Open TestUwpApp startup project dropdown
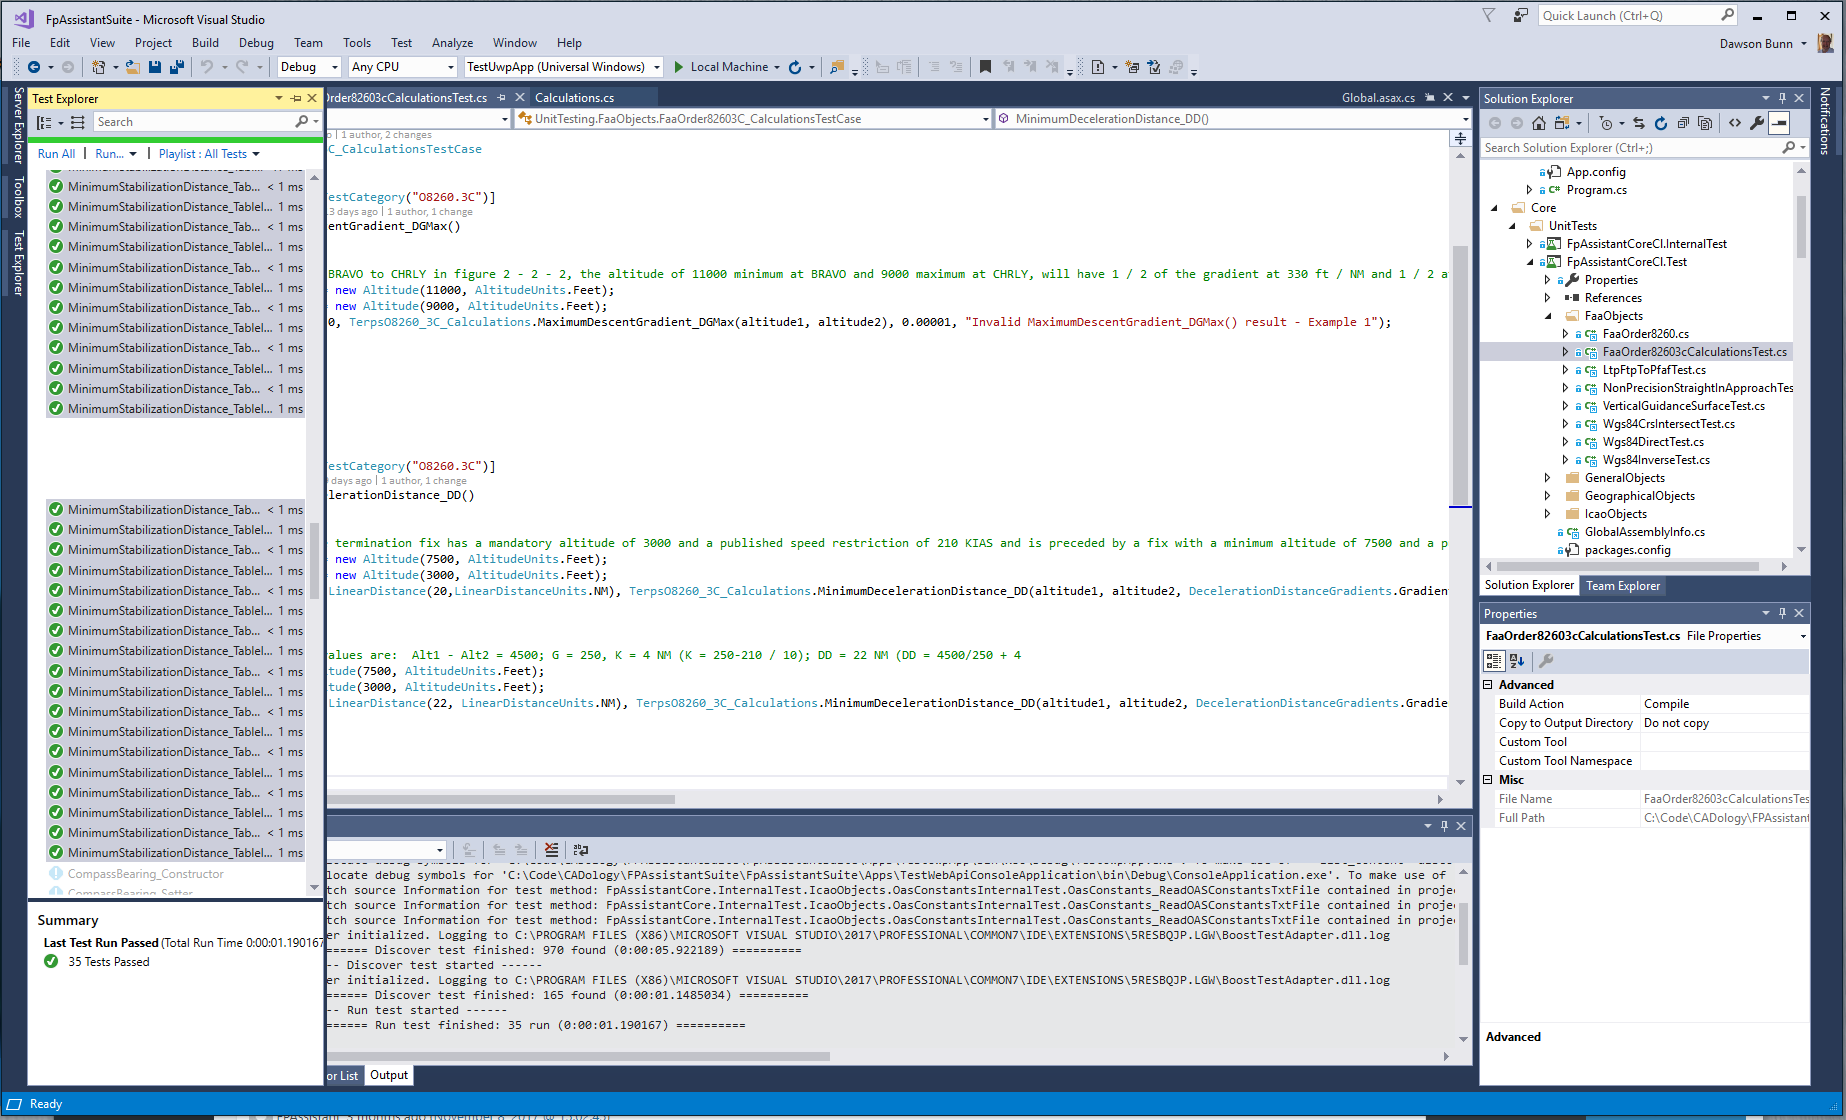Screen dimensions: 1846x1120 (564, 67)
